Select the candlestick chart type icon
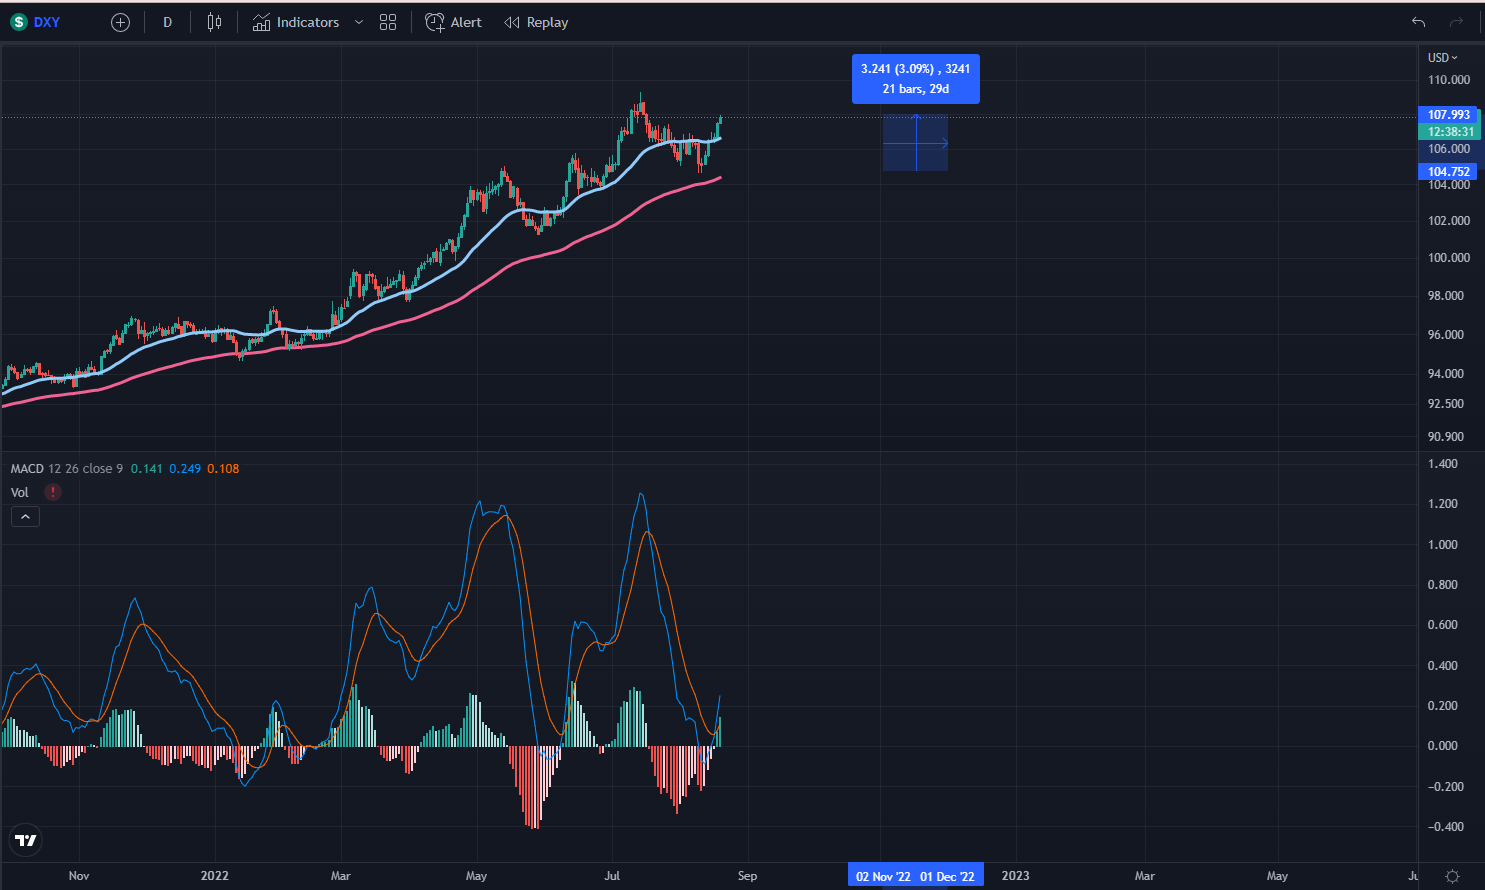This screenshot has height=890, width=1485. [x=213, y=21]
